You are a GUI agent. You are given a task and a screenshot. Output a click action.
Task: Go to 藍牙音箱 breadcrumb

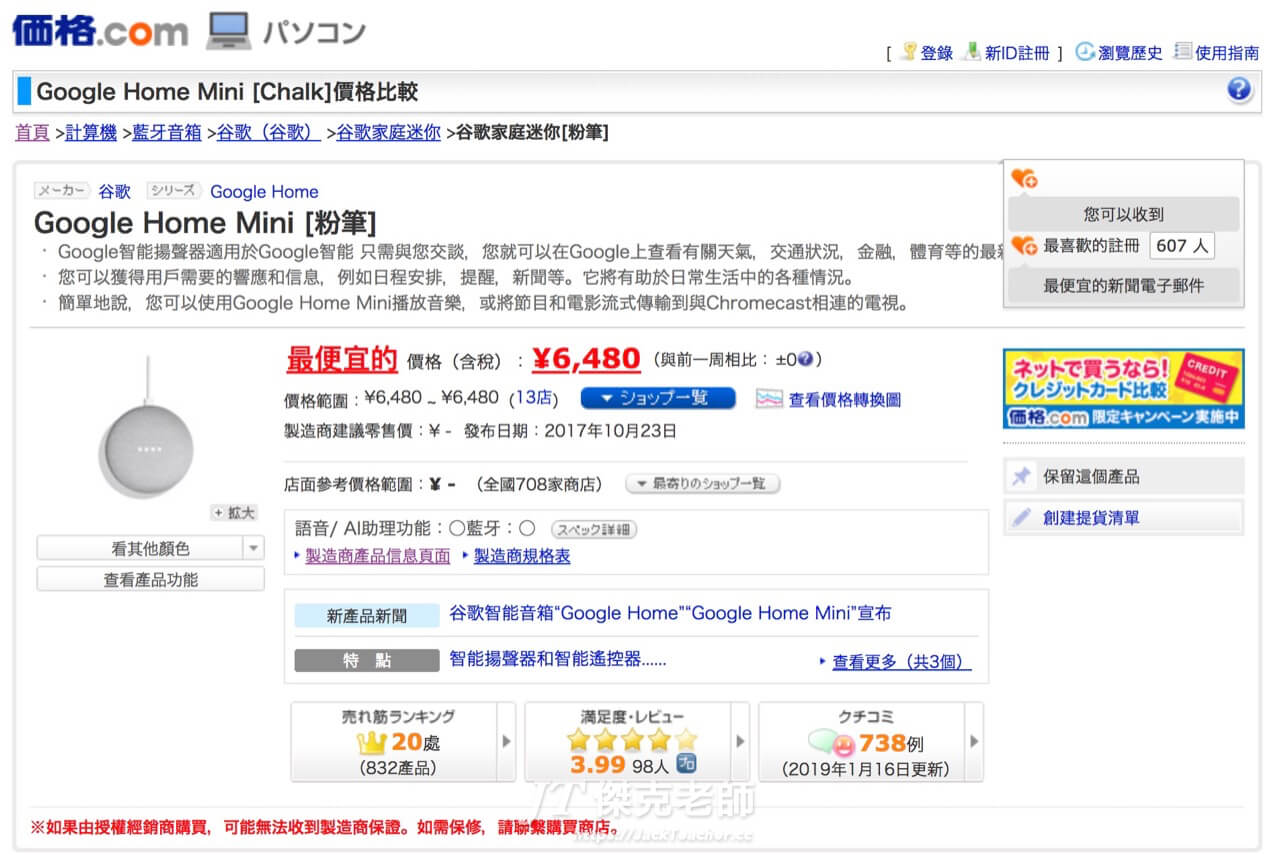click(x=167, y=132)
